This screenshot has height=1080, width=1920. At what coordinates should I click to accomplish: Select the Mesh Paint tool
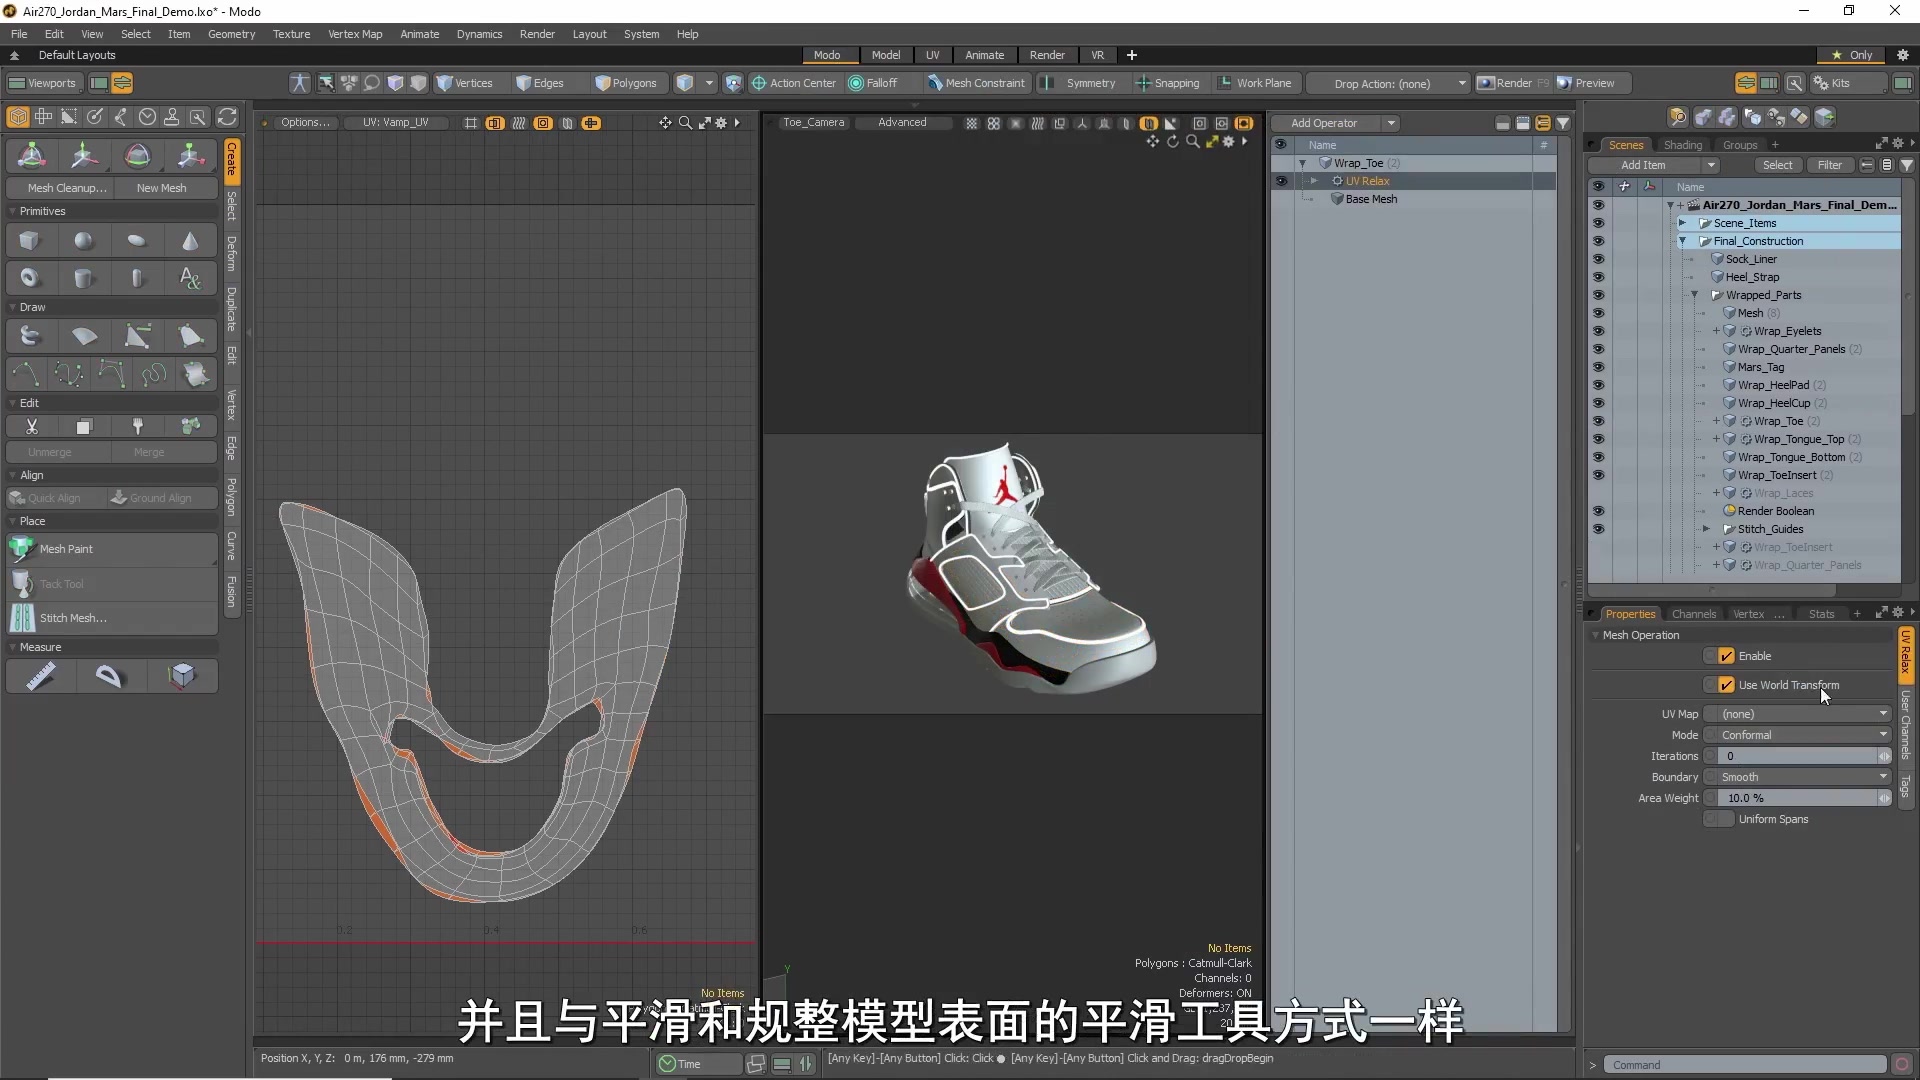(x=64, y=549)
